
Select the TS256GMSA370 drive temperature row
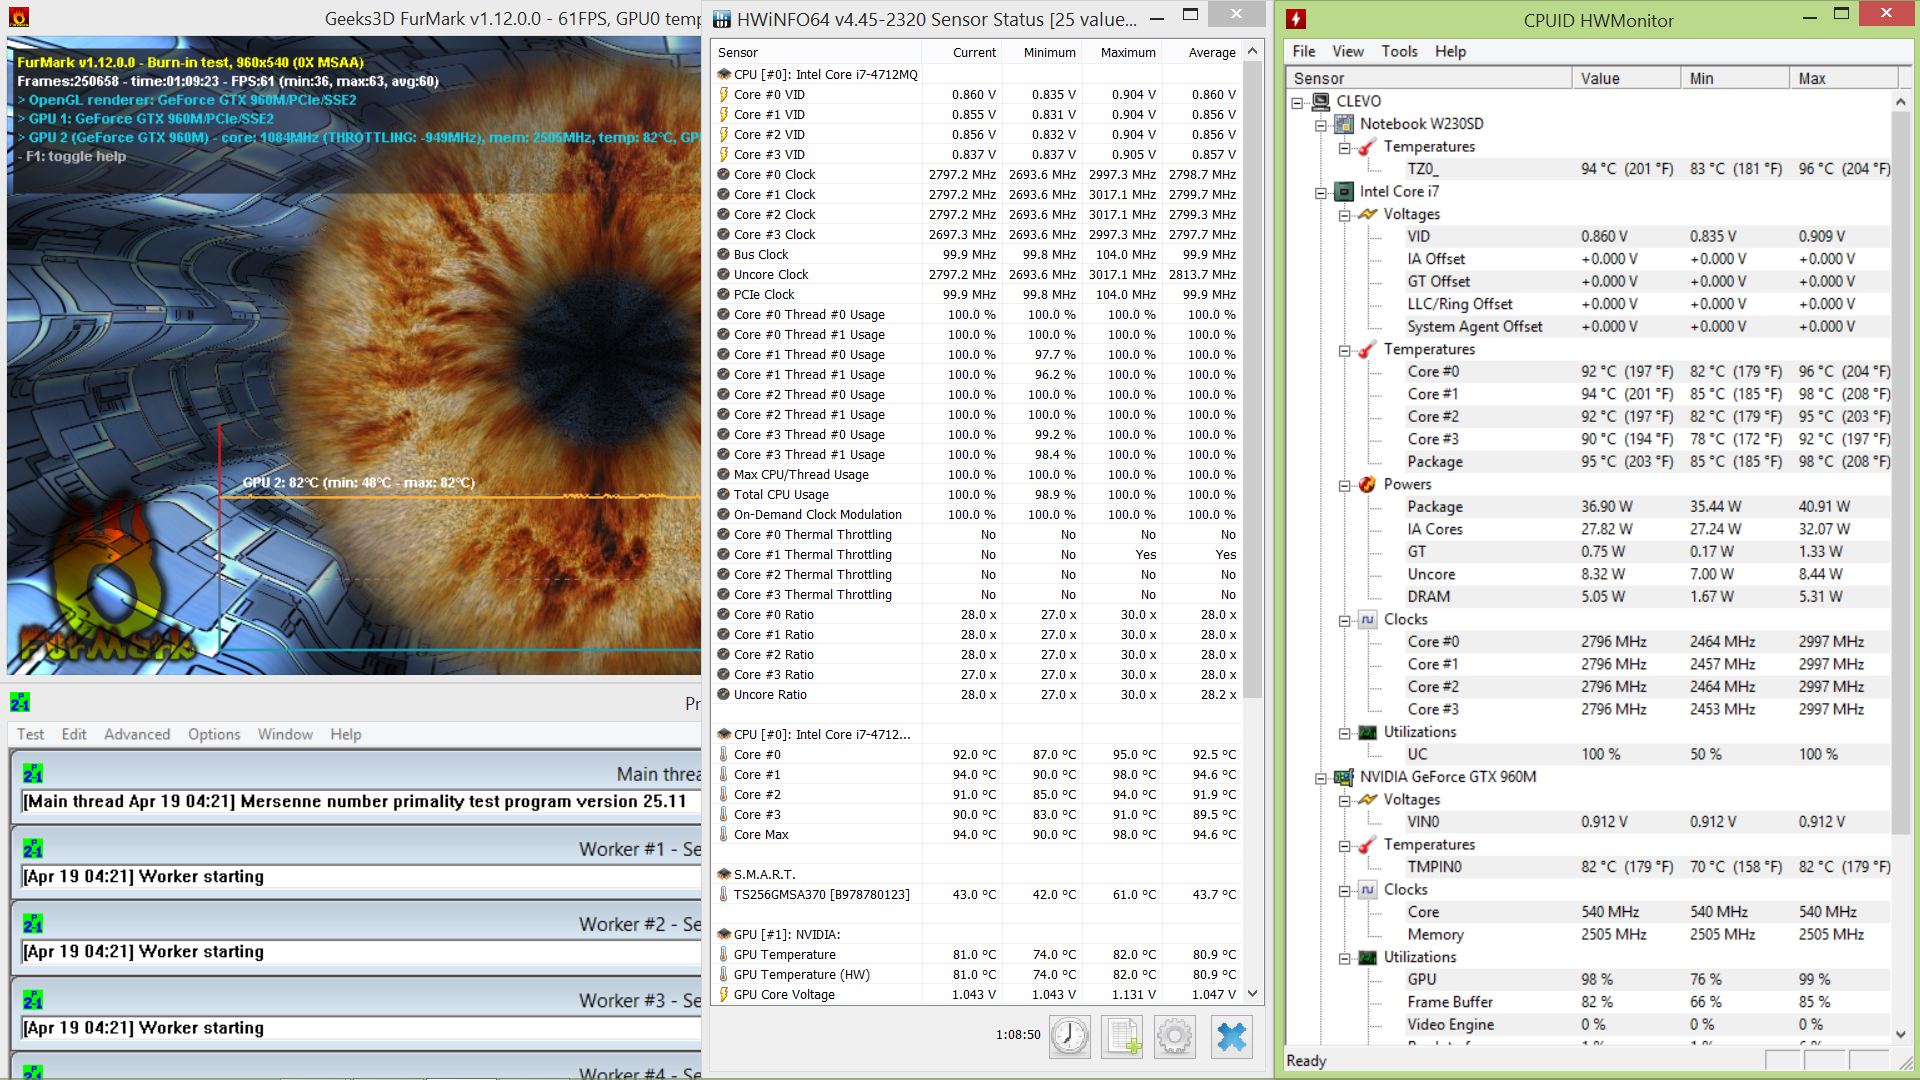978,894
